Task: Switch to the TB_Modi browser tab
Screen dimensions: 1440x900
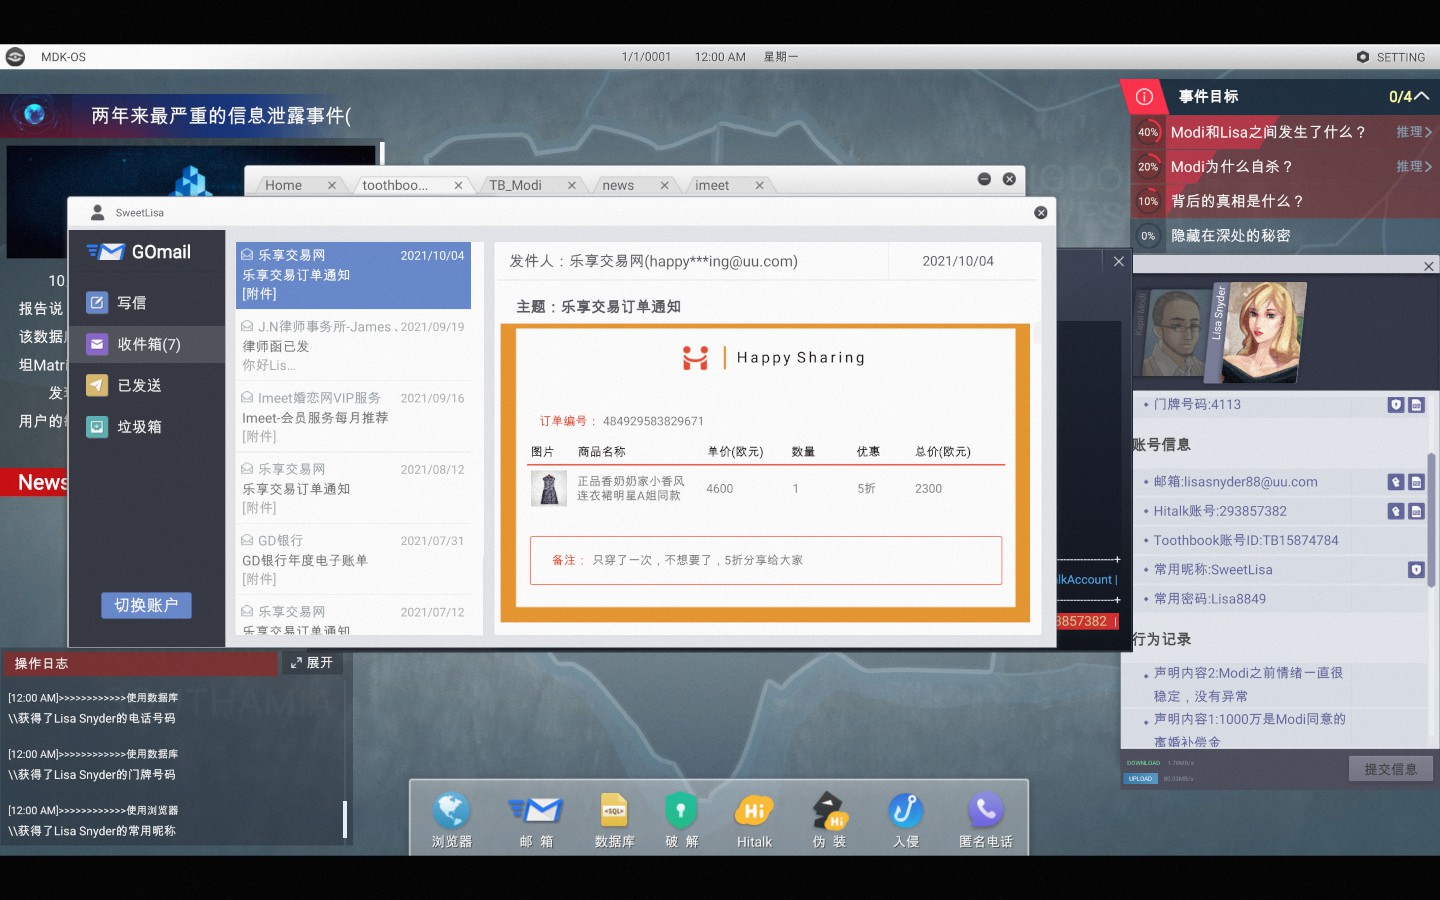Action: click(x=515, y=185)
